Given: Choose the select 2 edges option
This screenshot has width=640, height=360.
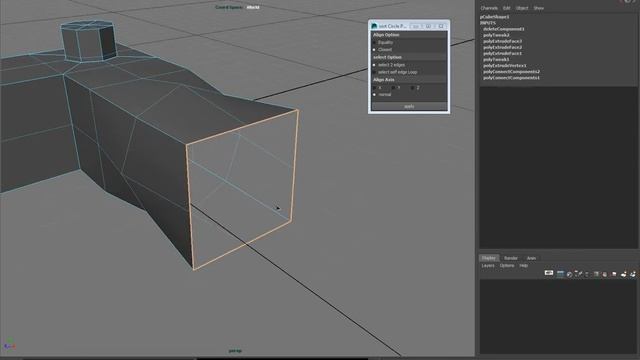Looking at the screenshot, I should click(374, 65).
